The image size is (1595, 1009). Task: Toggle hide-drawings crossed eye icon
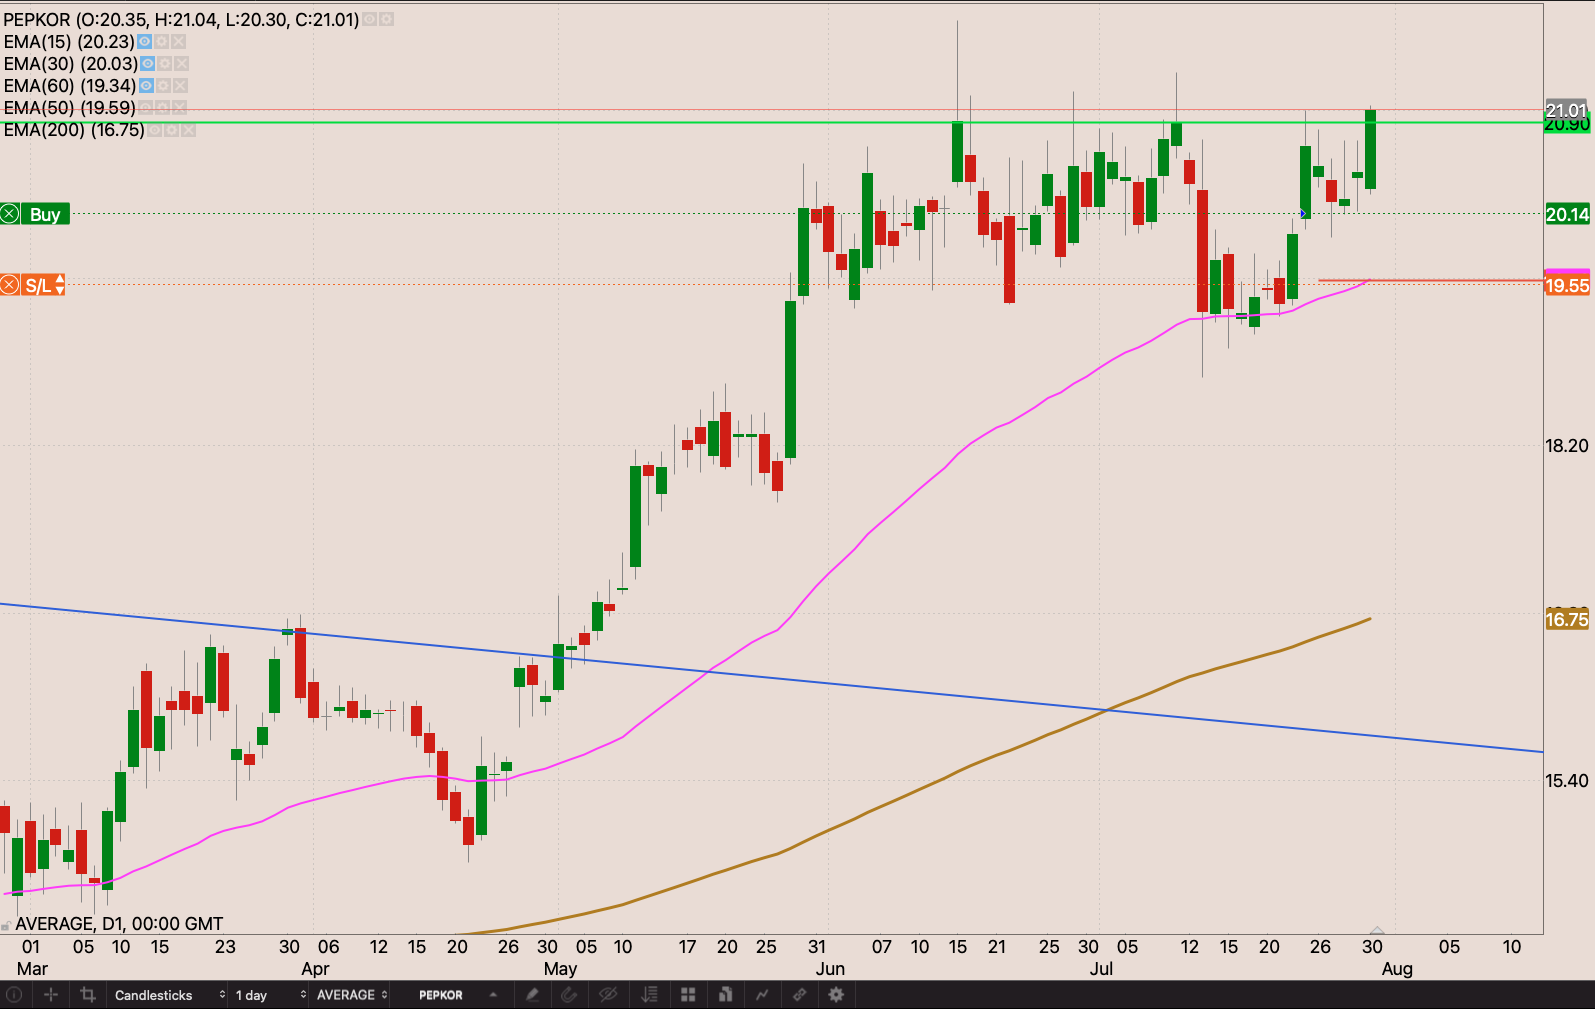(x=607, y=995)
